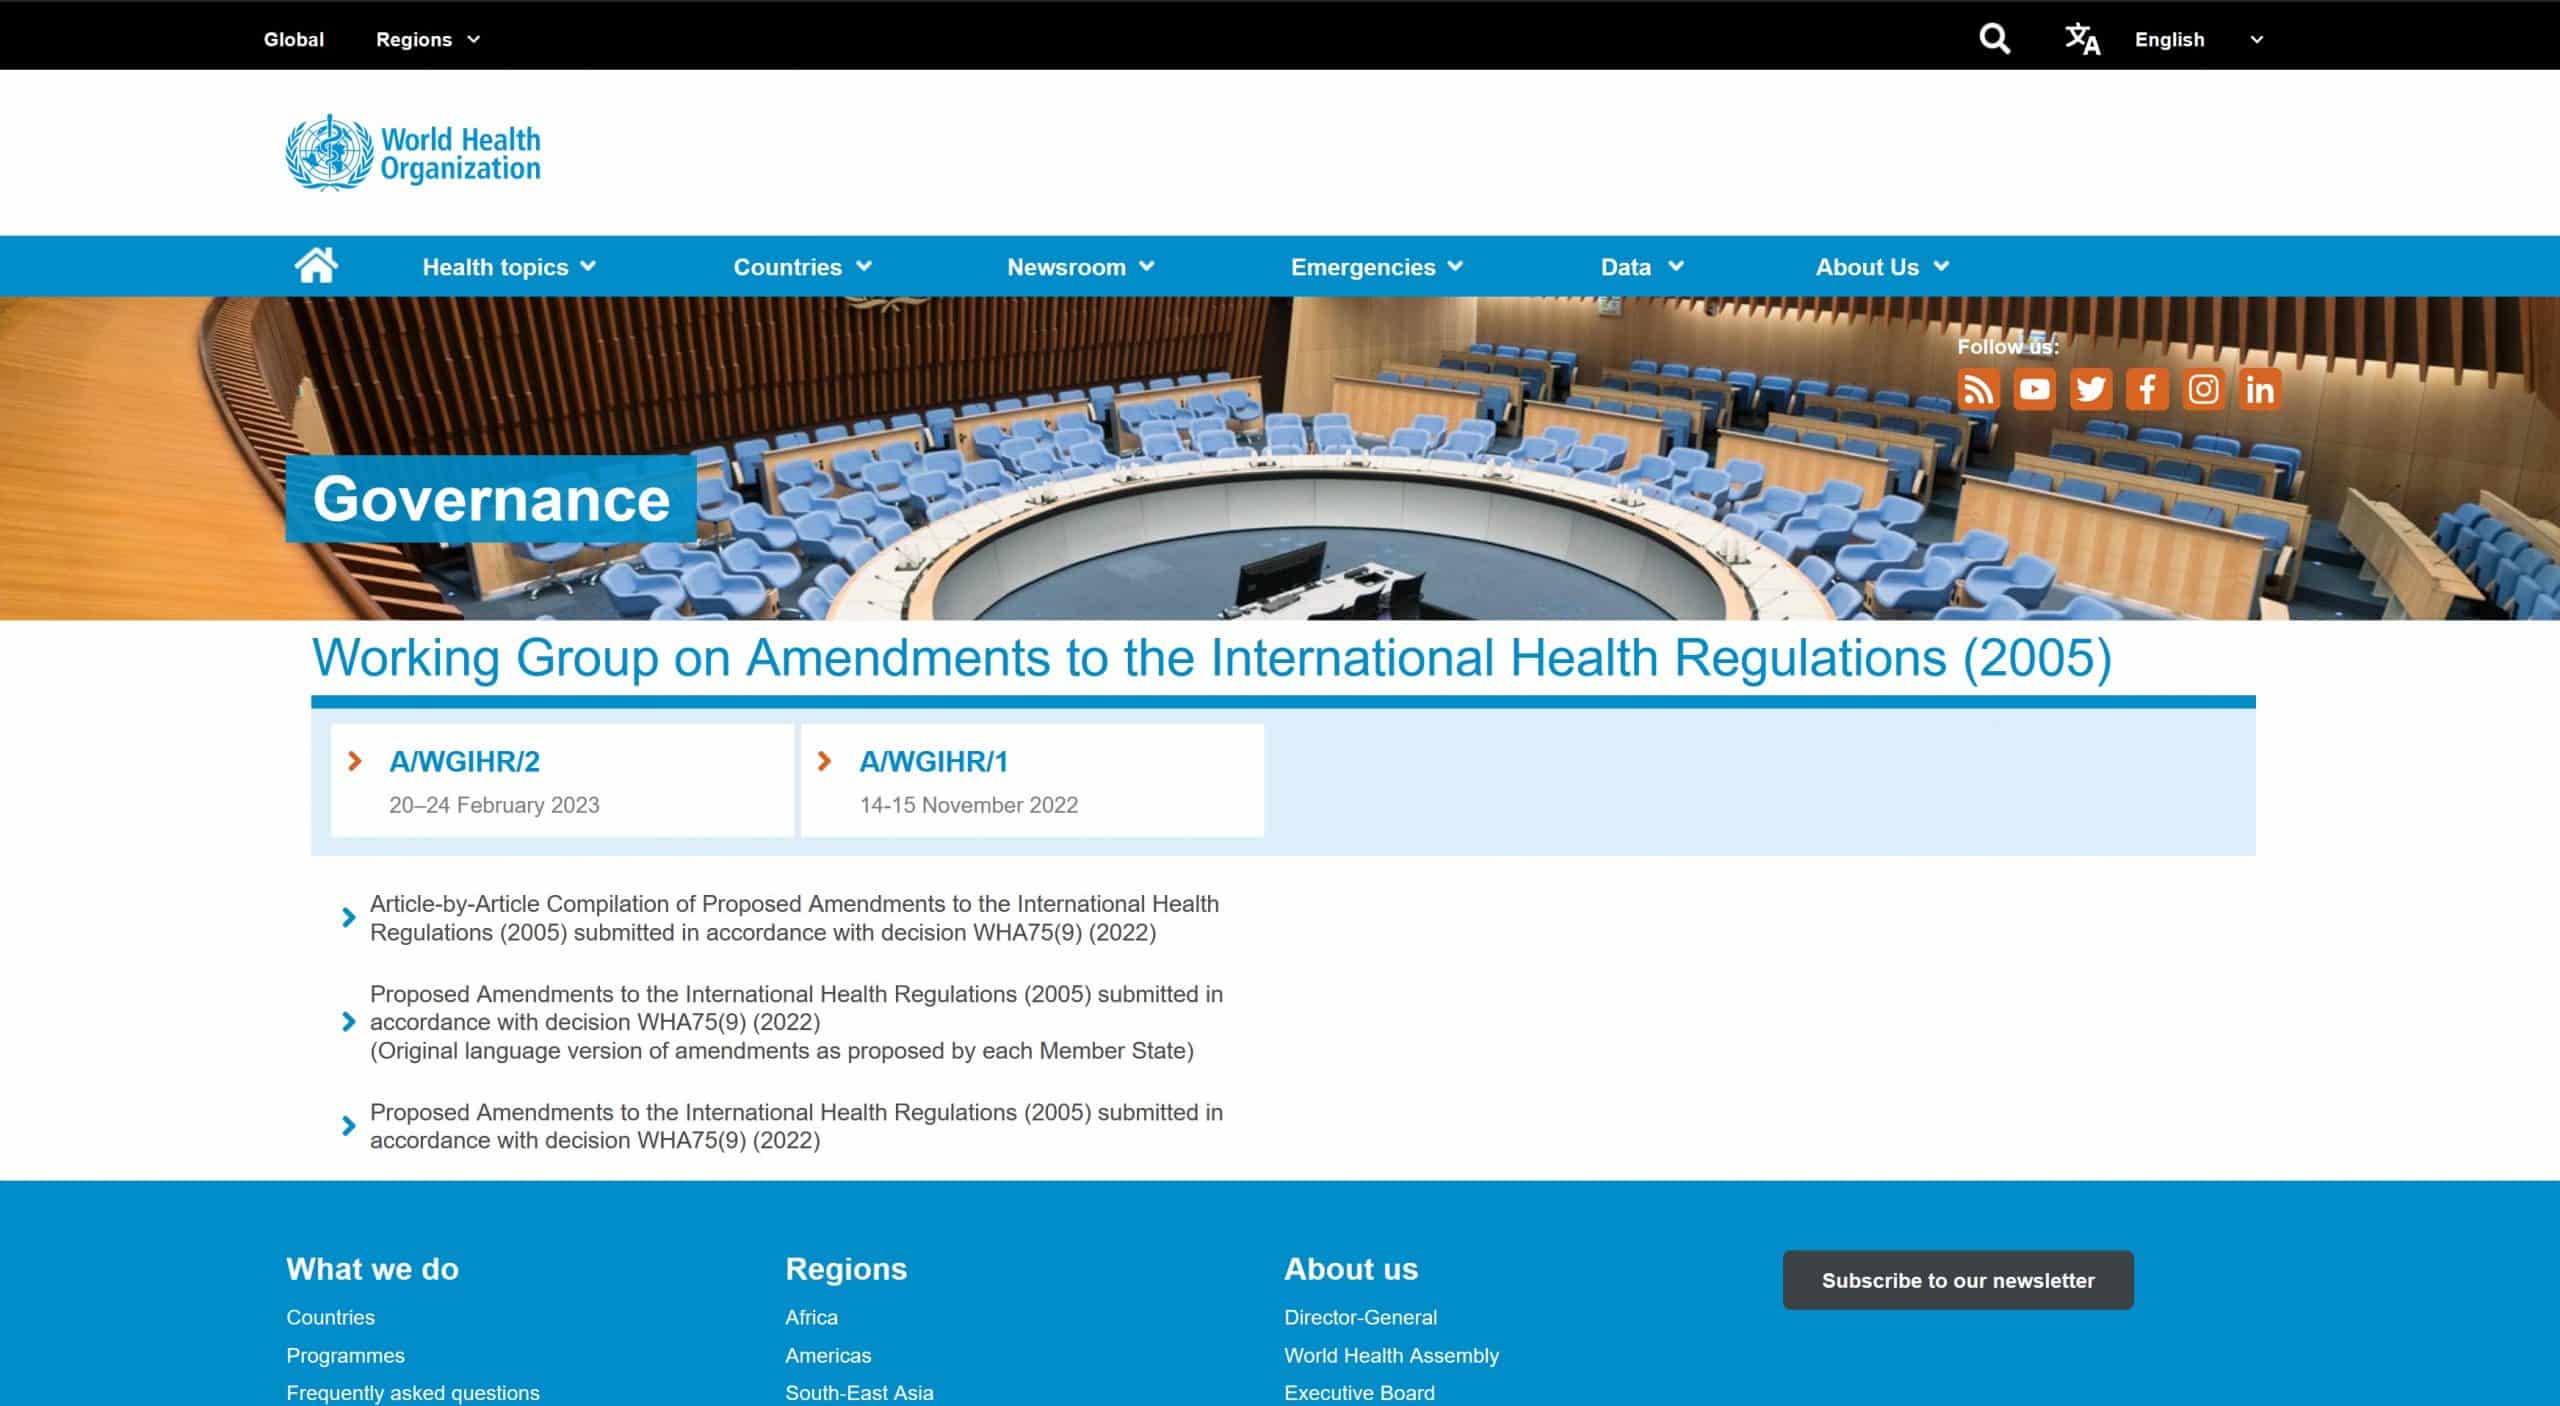Image resolution: width=2560 pixels, height=1406 pixels.
Task: Click the footer What we do heading
Action: pos(372,1269)
